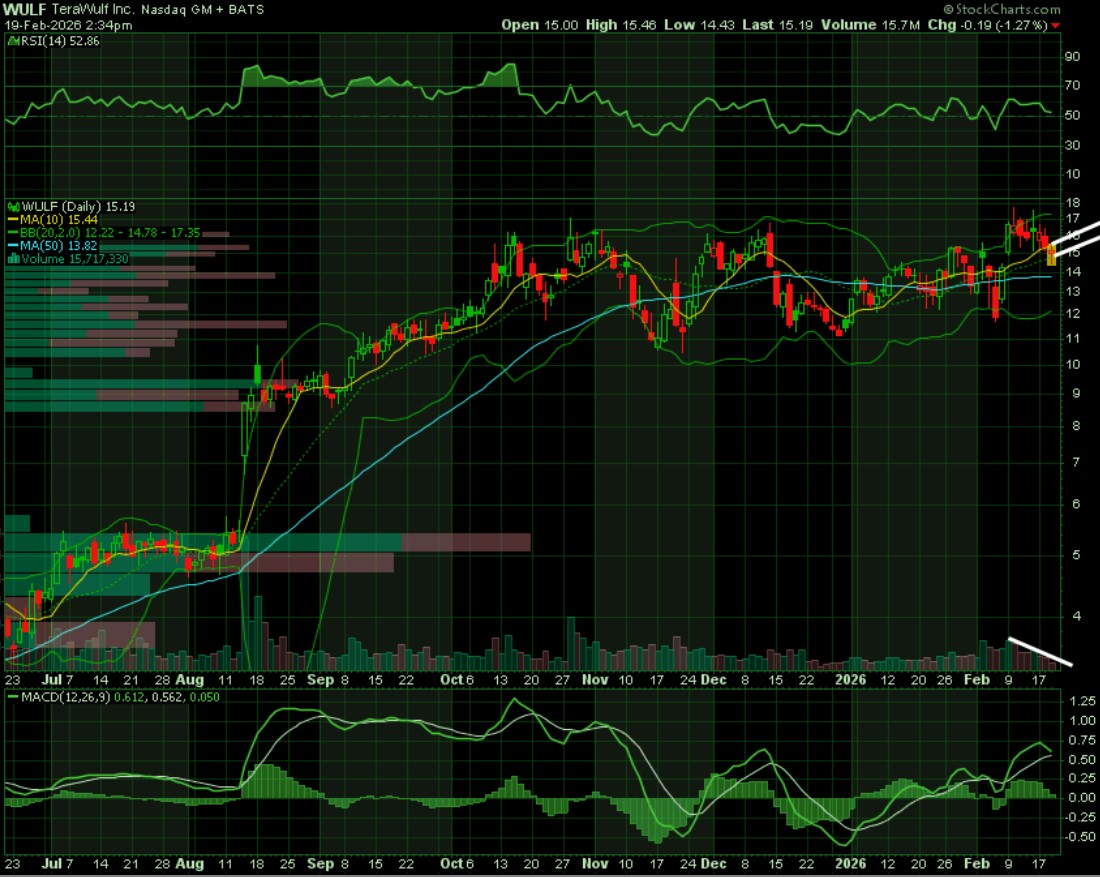Click MACD axis value -0.25

click(1081, 817)
